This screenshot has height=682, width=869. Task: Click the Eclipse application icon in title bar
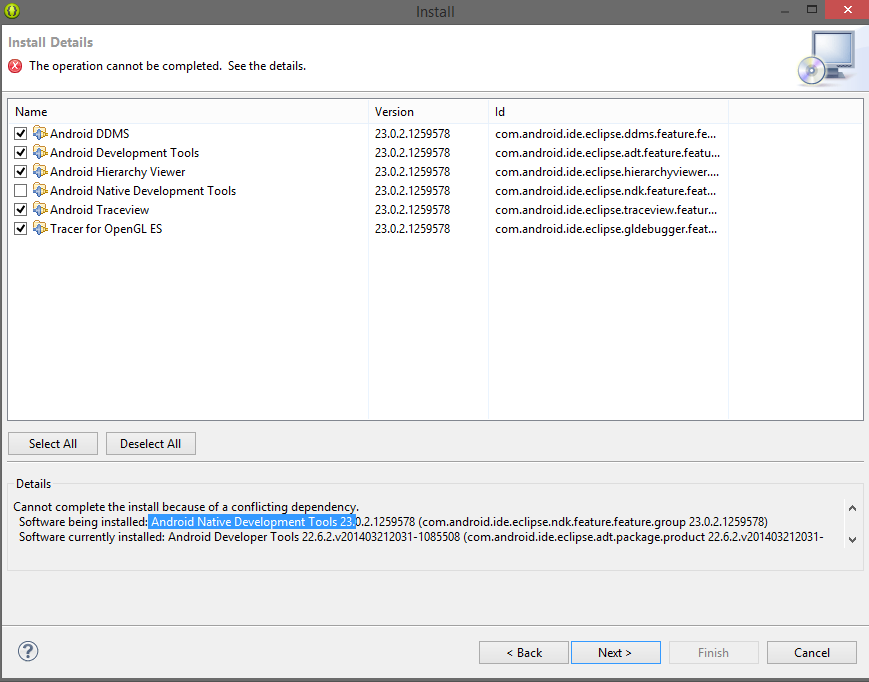click(x=12, y=11)
